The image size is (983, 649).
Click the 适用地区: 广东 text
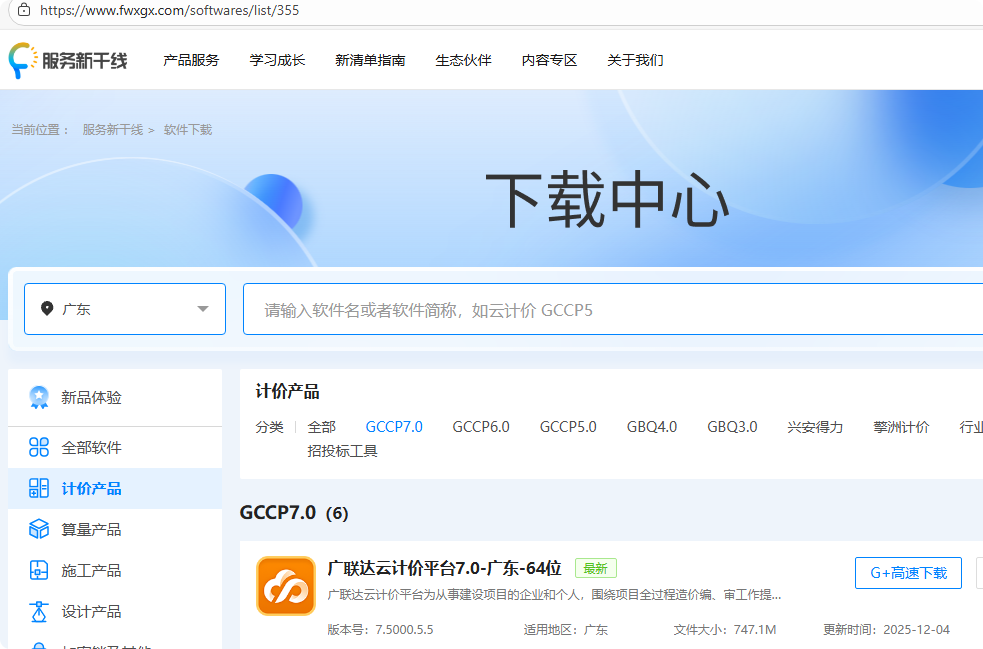click(566, 630)
